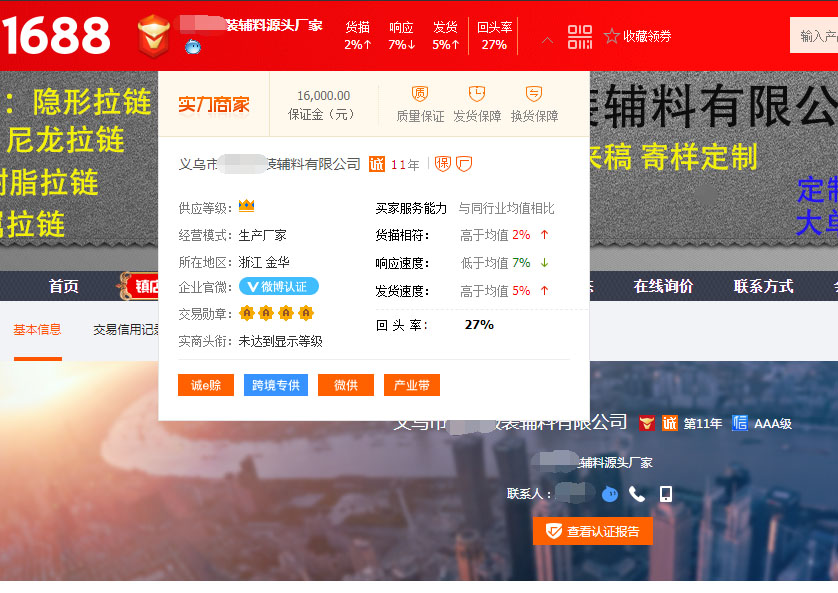This screenshot has height=593, width=838.
Task: Click the favorite star icon
Action: pyautogui.click(x=611, y=36)
